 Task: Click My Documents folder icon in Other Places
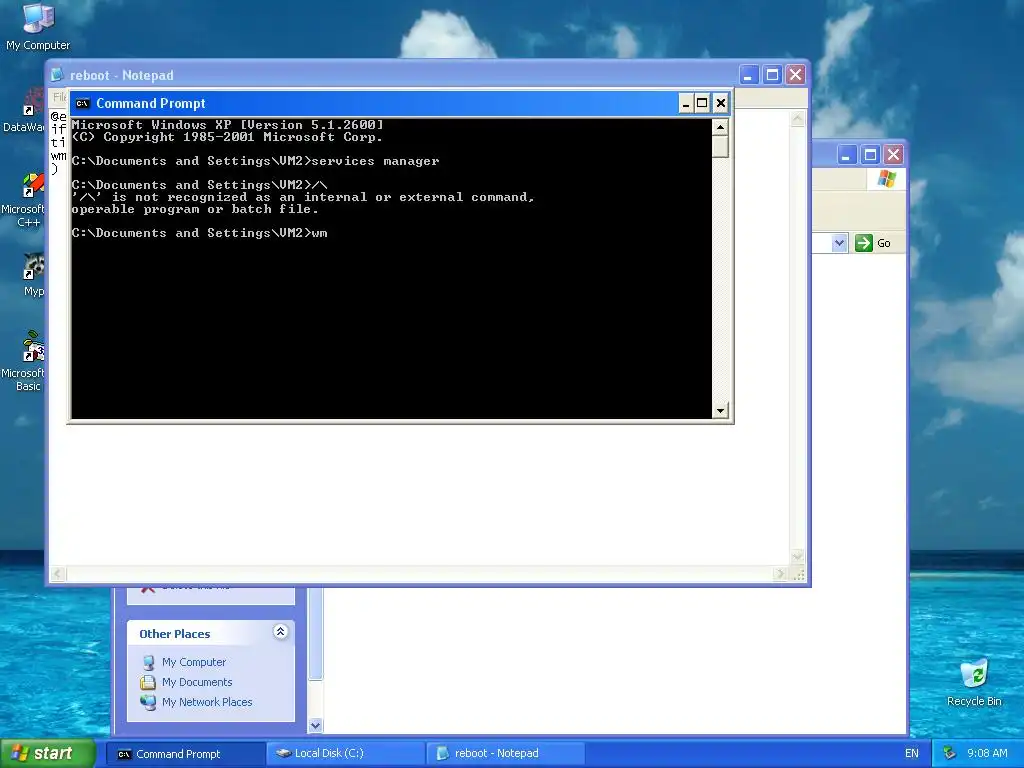point(148,682)
